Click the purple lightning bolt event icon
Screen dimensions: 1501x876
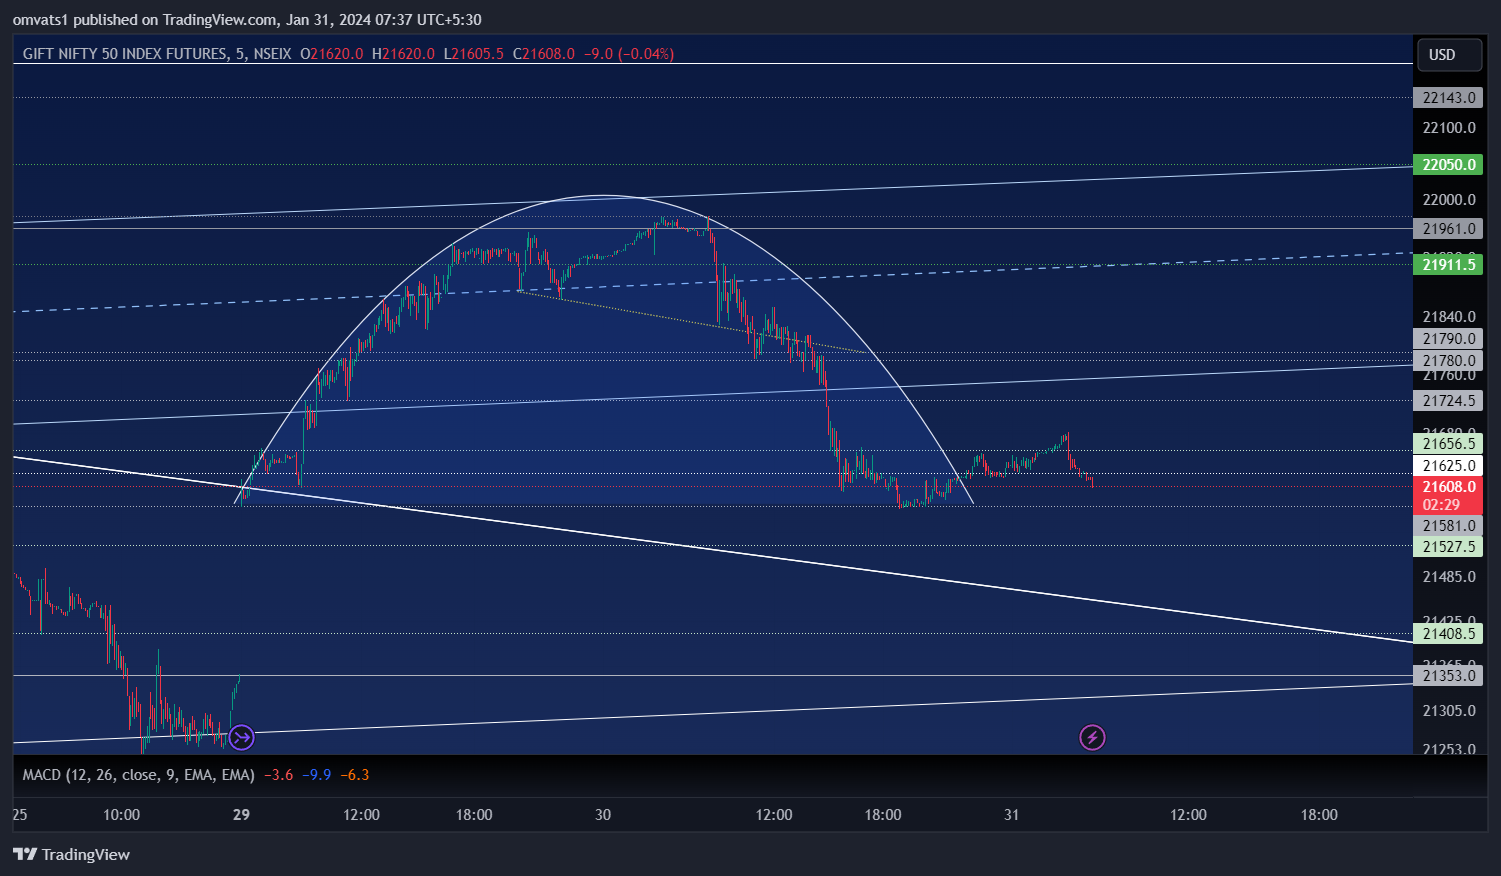(1092, 738)
